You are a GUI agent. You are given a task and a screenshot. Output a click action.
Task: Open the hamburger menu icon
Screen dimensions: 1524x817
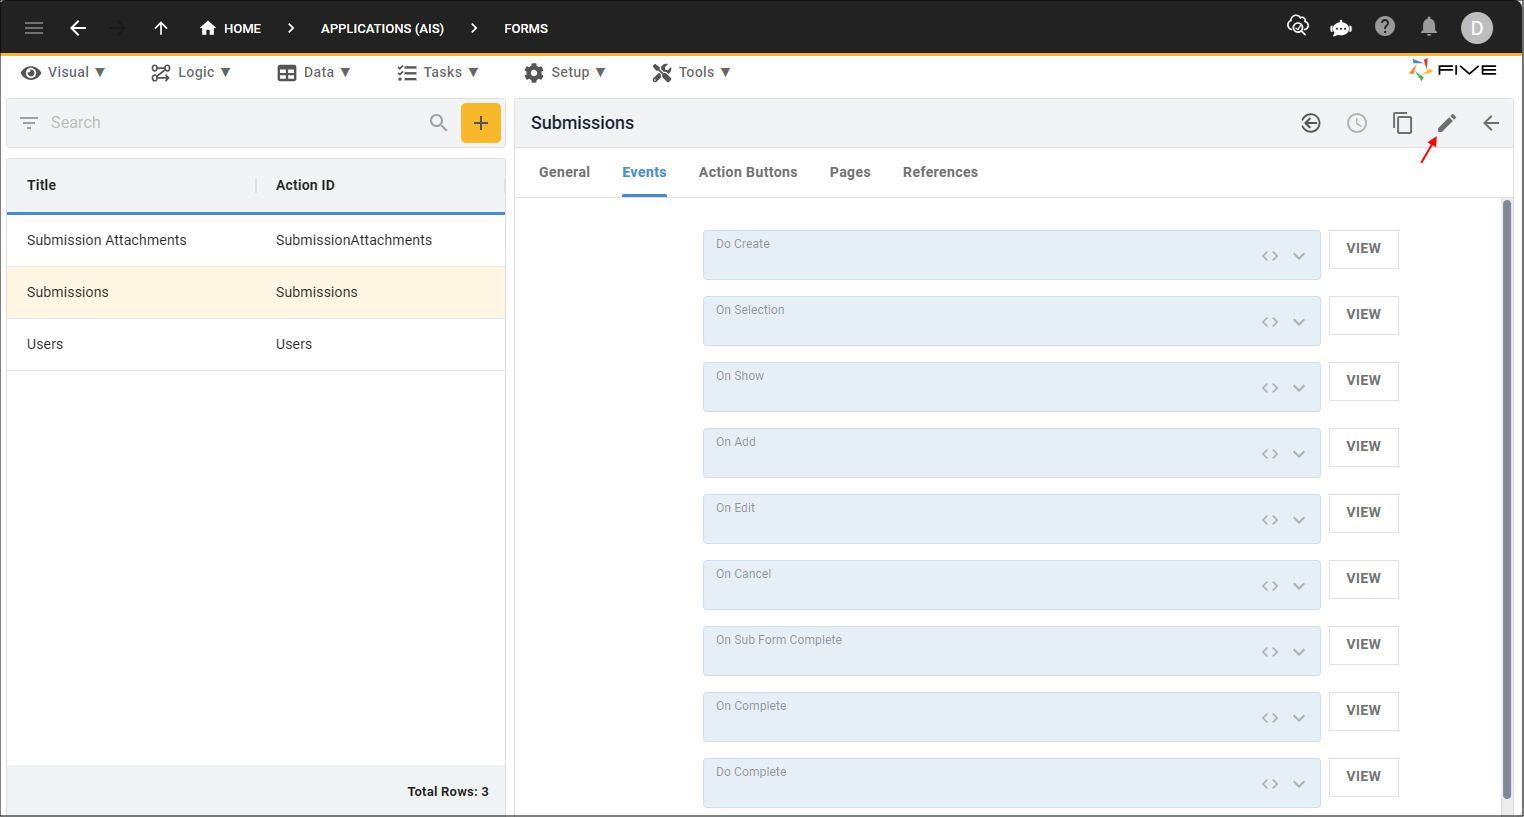[x=34, y=28]
